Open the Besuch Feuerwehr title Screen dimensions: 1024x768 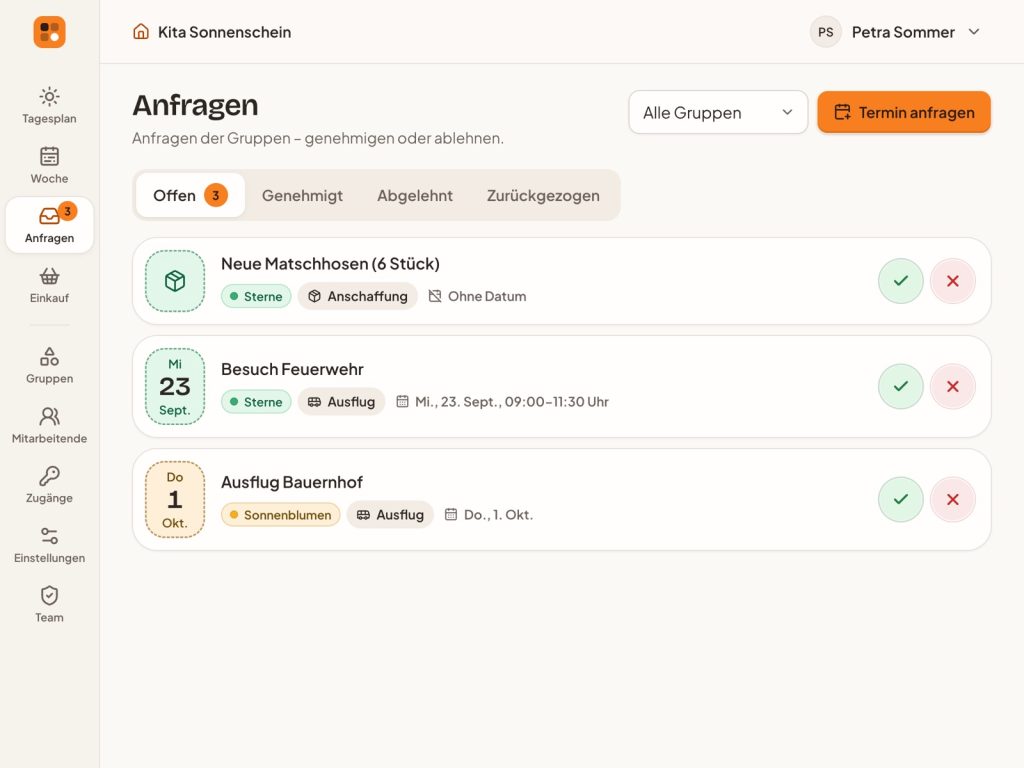pyautogui.click(x=292, y=369)
